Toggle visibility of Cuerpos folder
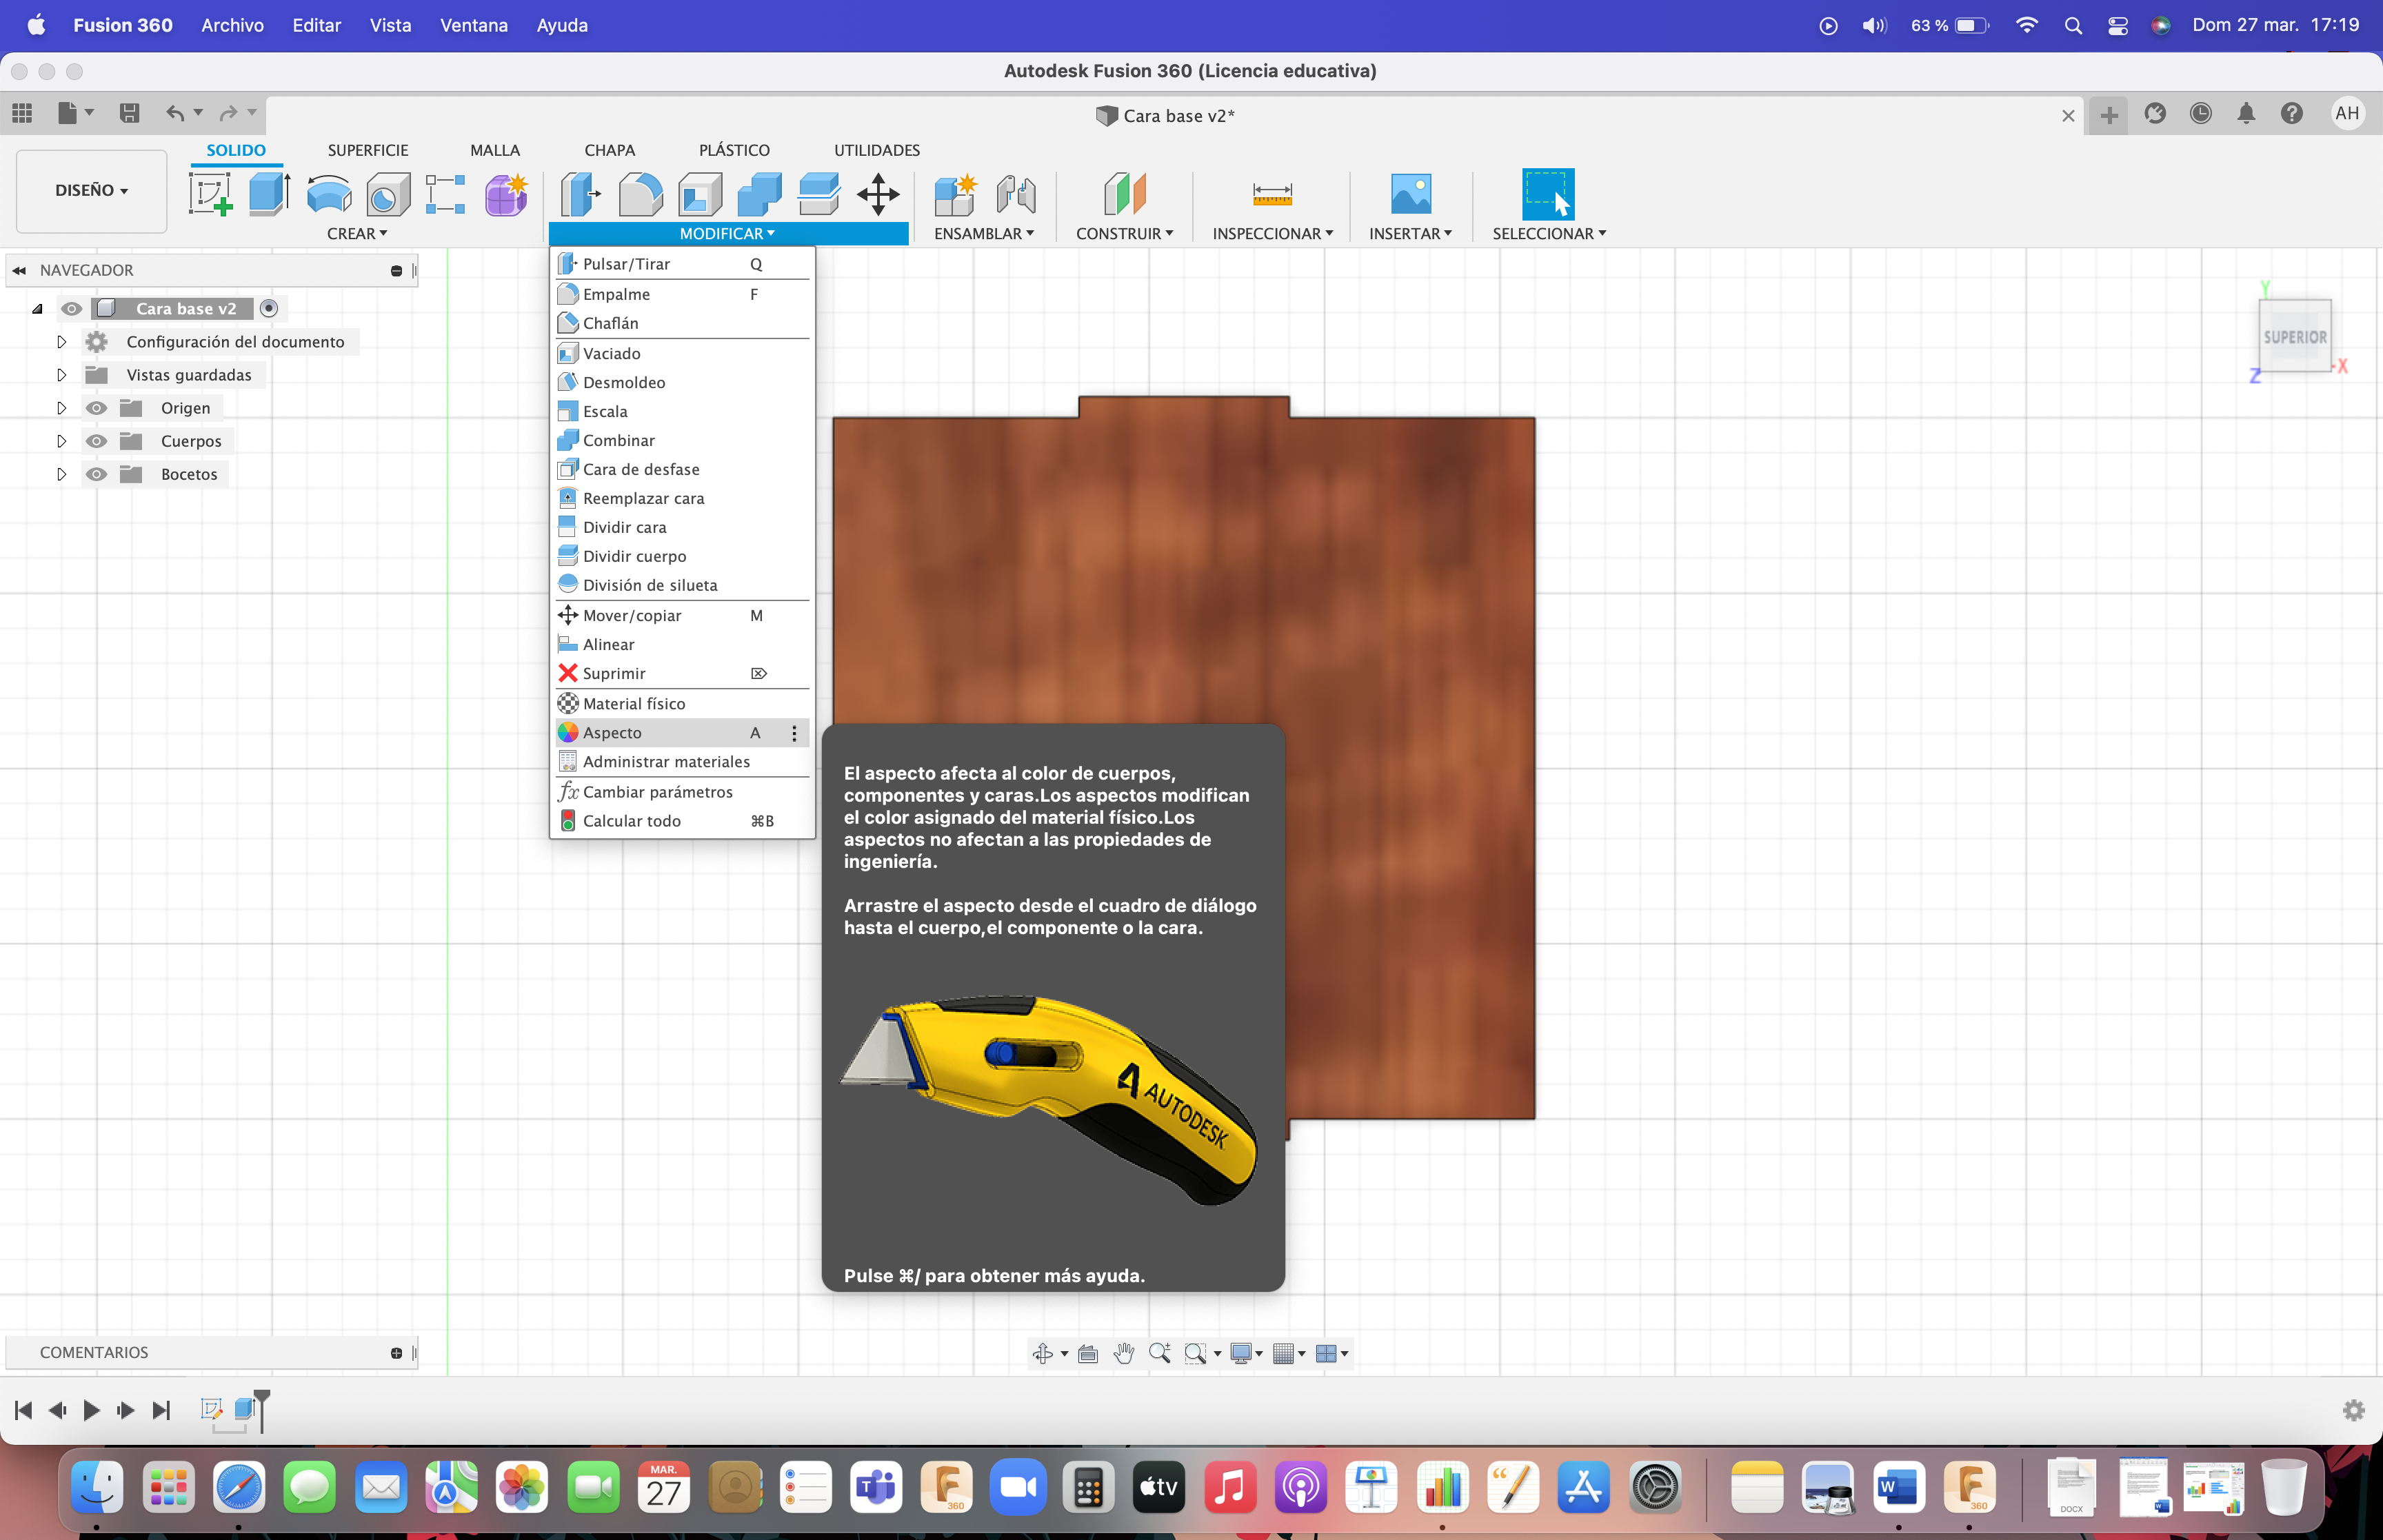Viewport: 2383px width, 1540px height. [96, 441]
